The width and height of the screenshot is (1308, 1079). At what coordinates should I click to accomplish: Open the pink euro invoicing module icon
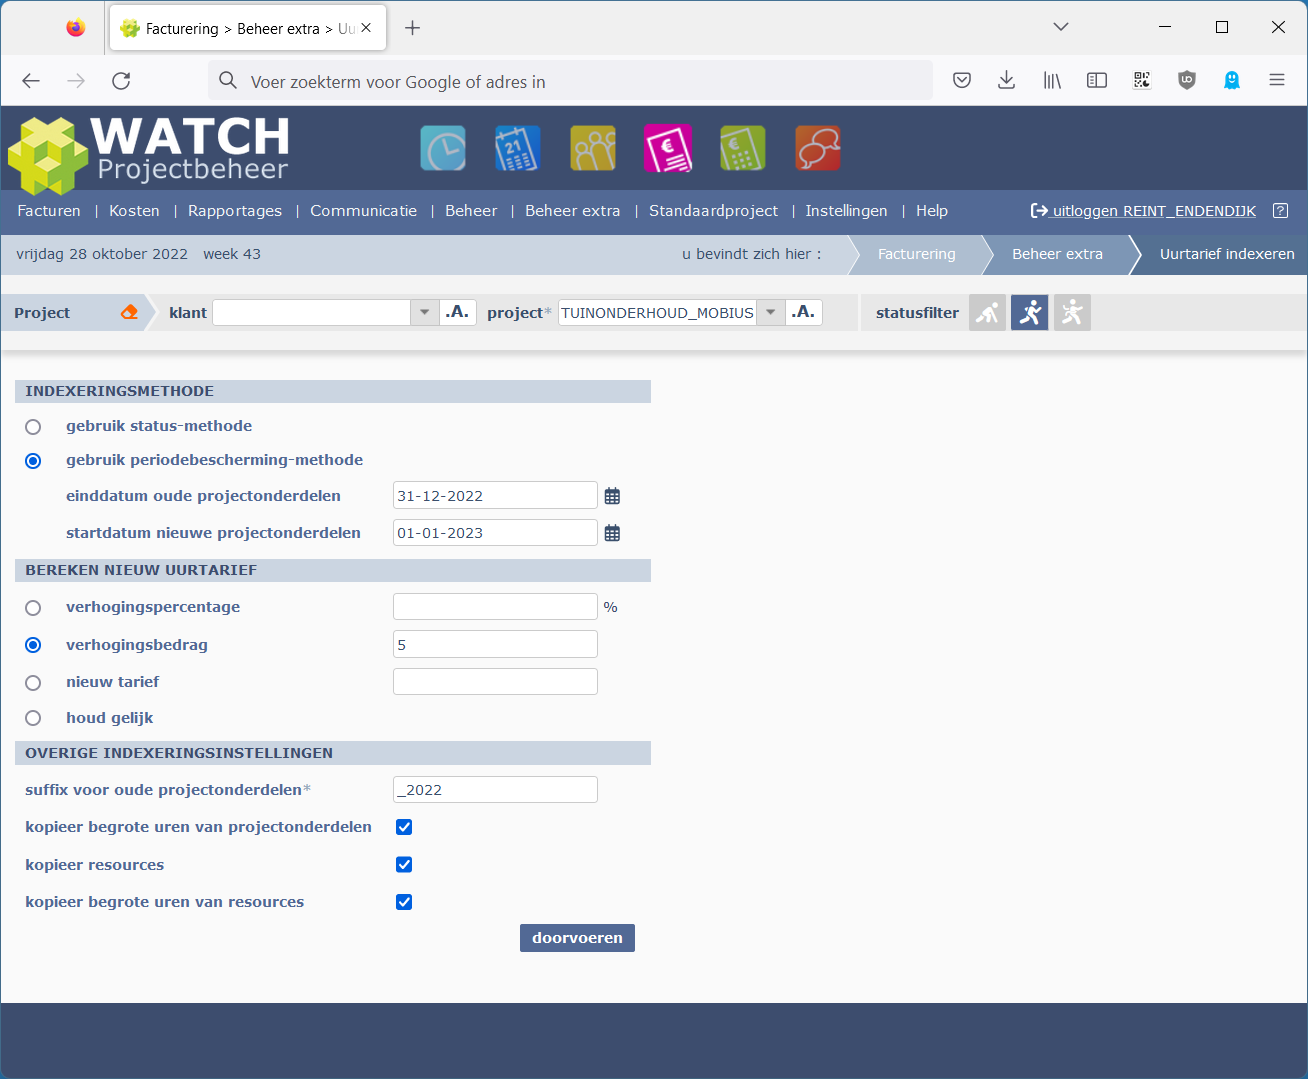[x=668, y=149]
